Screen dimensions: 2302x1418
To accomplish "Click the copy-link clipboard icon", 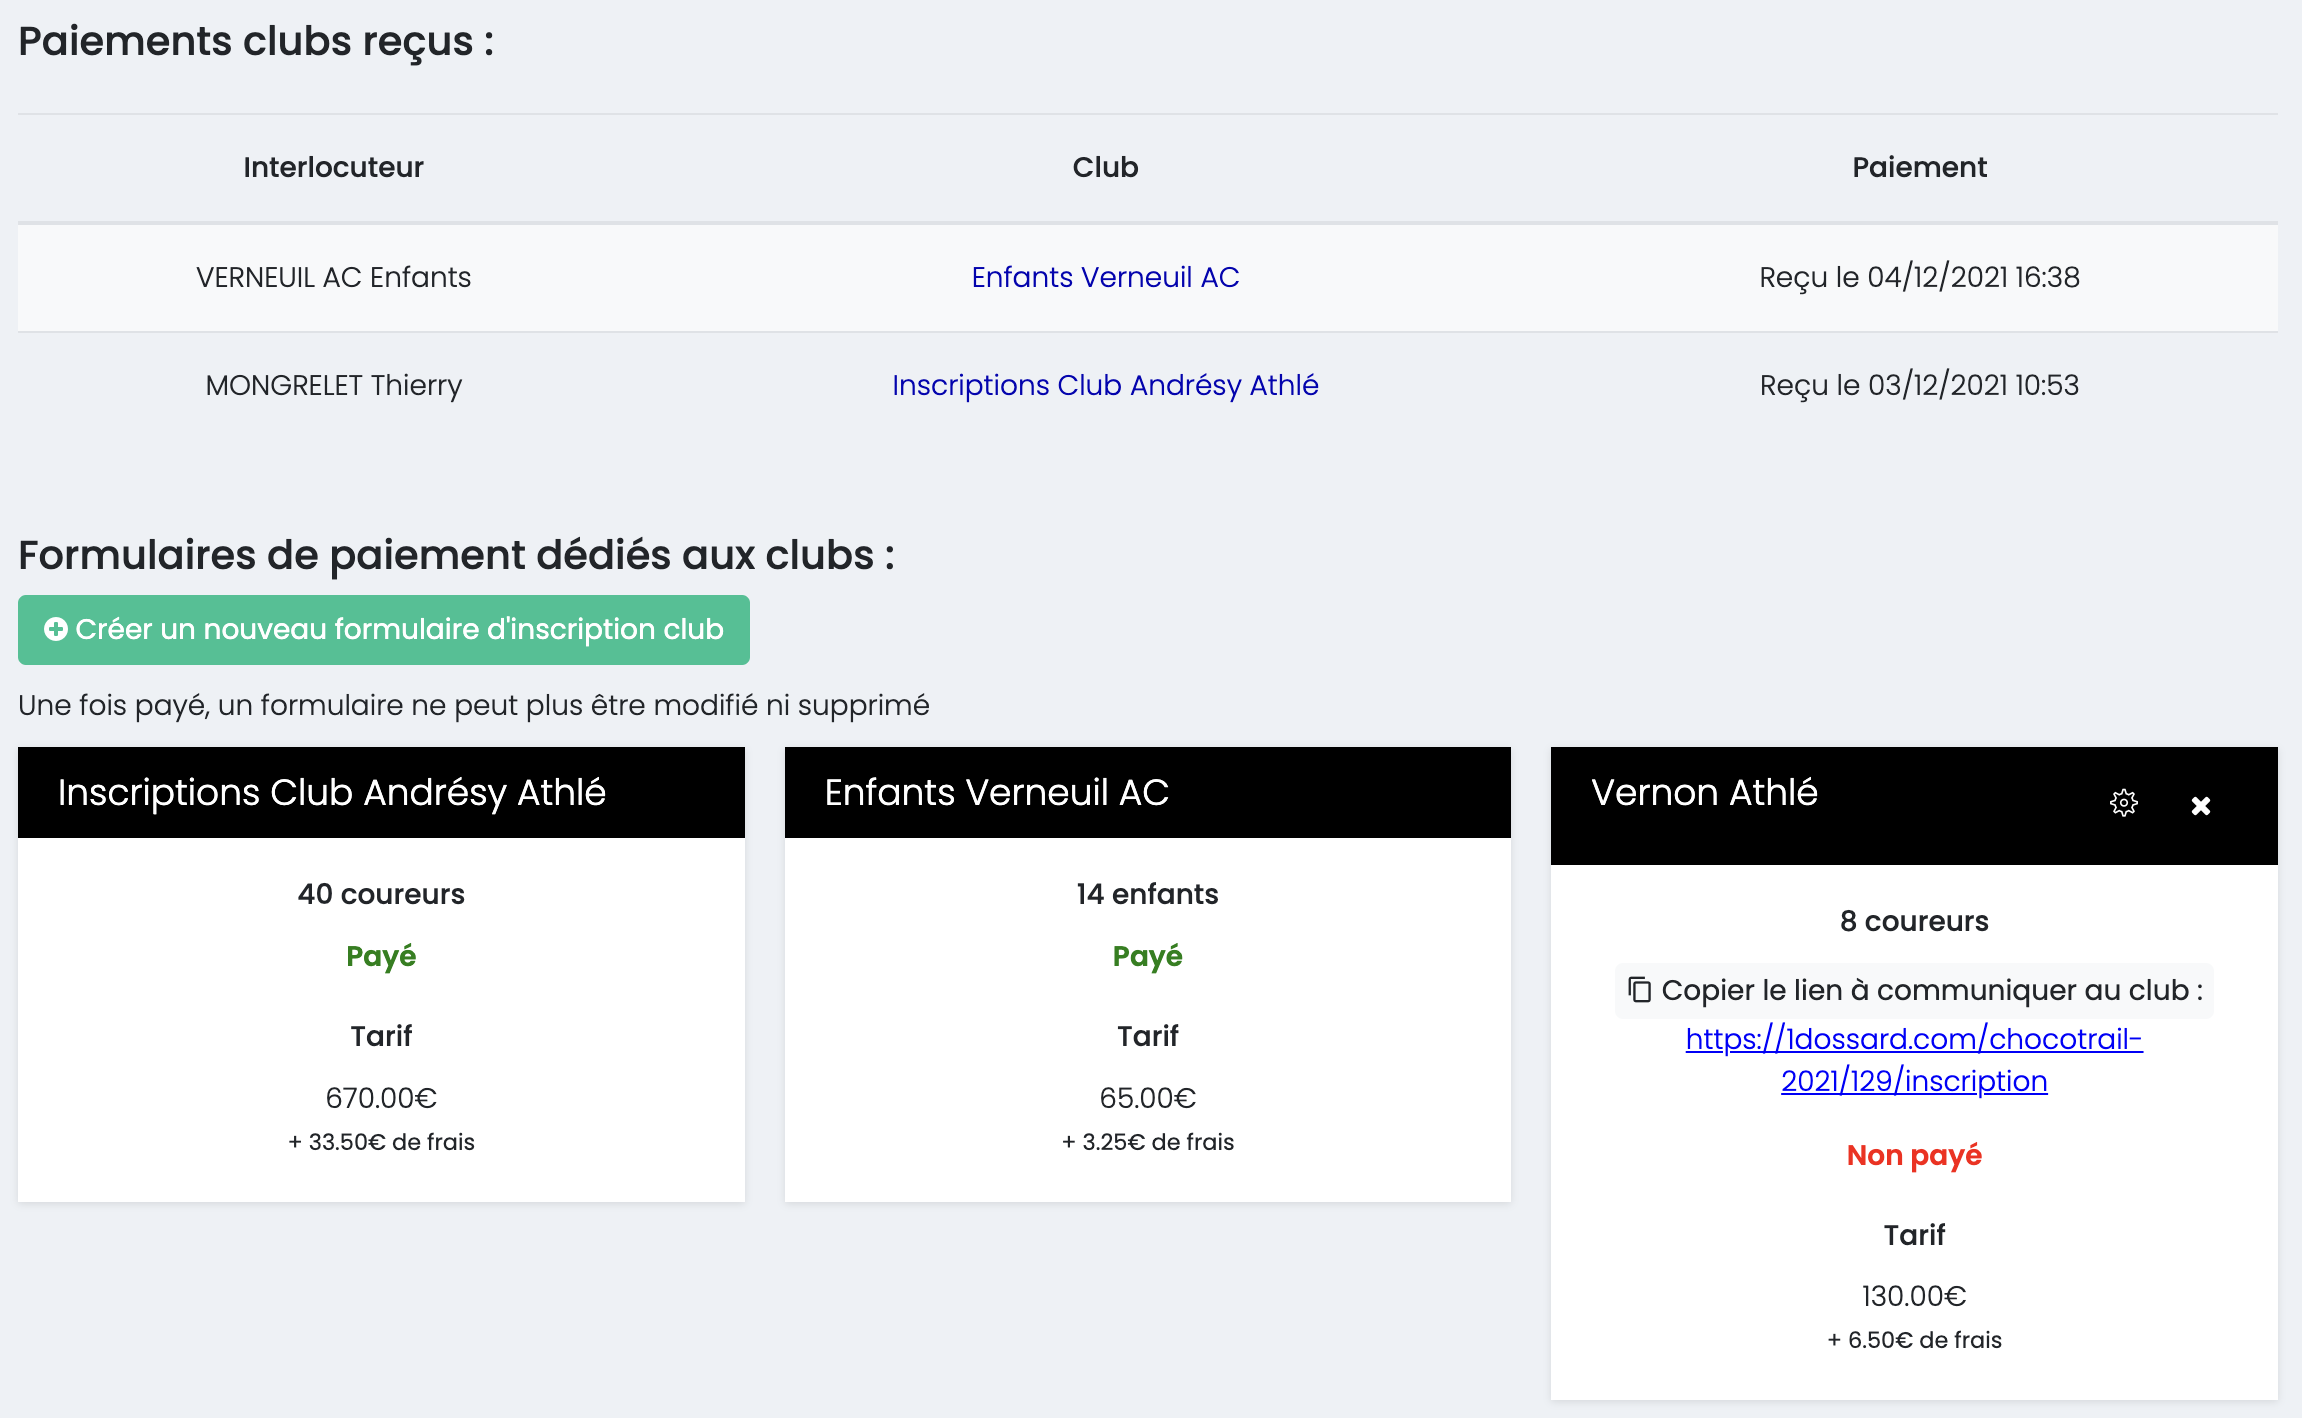I will click(x=1639, y=990).
